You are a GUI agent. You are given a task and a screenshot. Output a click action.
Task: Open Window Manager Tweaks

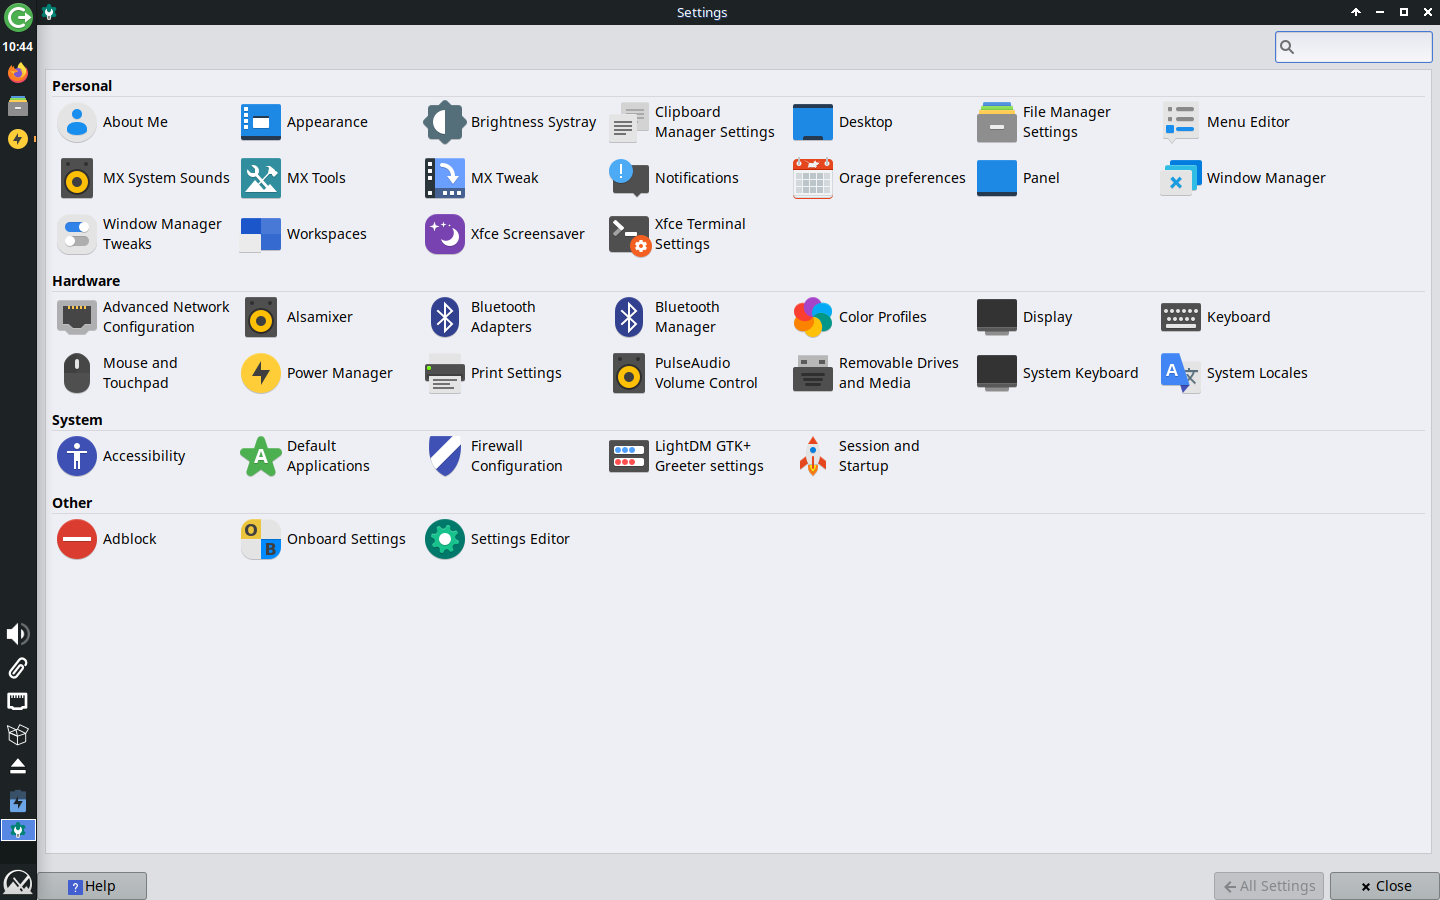pyautogui.click(x=140, y=234)
